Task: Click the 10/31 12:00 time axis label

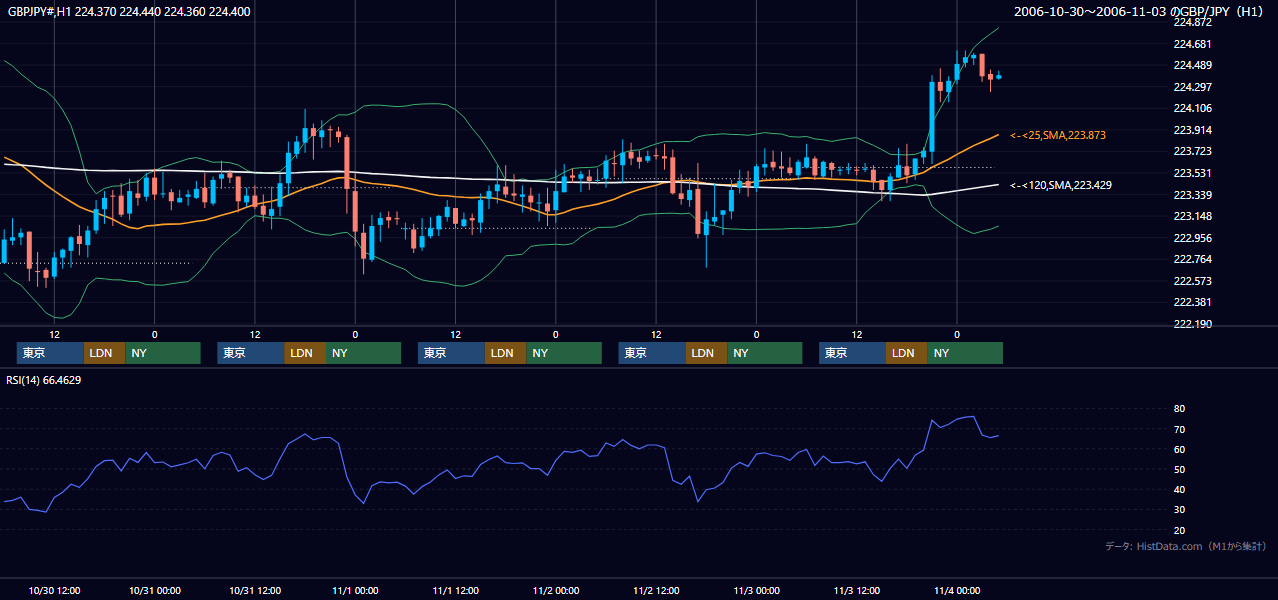Action: (x=255, y=591)
